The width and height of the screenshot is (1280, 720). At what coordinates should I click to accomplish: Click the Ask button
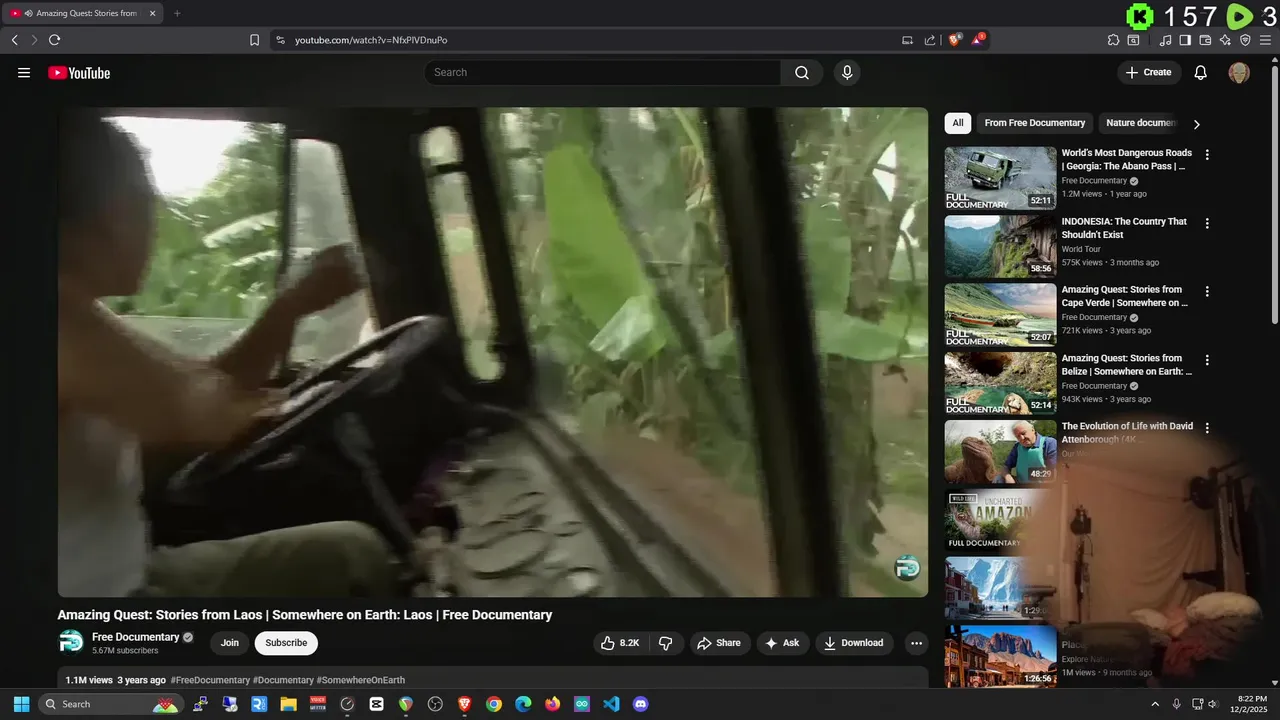(783, 643)
